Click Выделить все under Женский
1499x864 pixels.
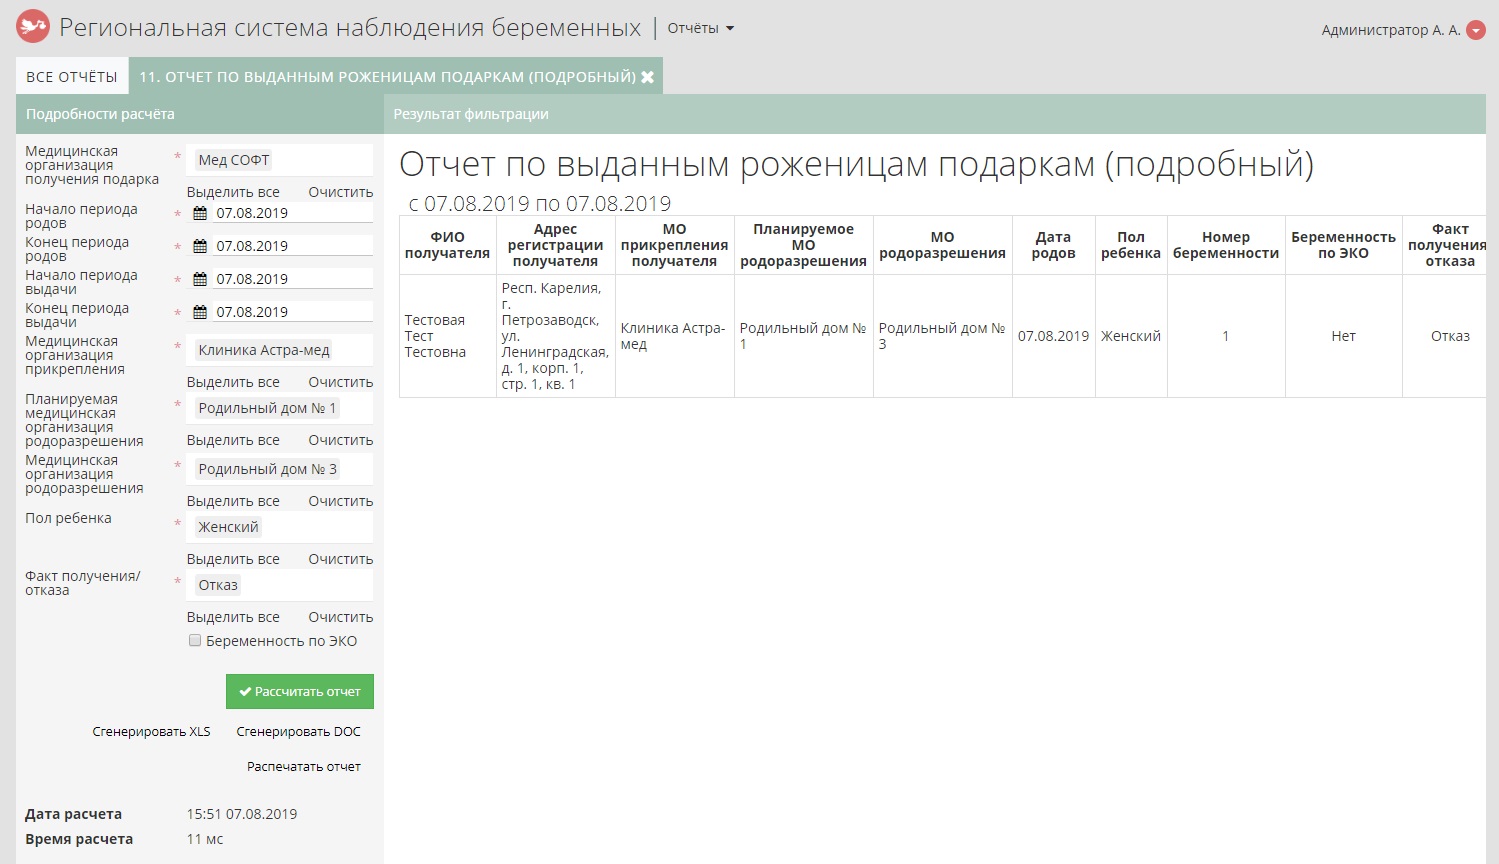pyautogui.click(x=233, y=559)
